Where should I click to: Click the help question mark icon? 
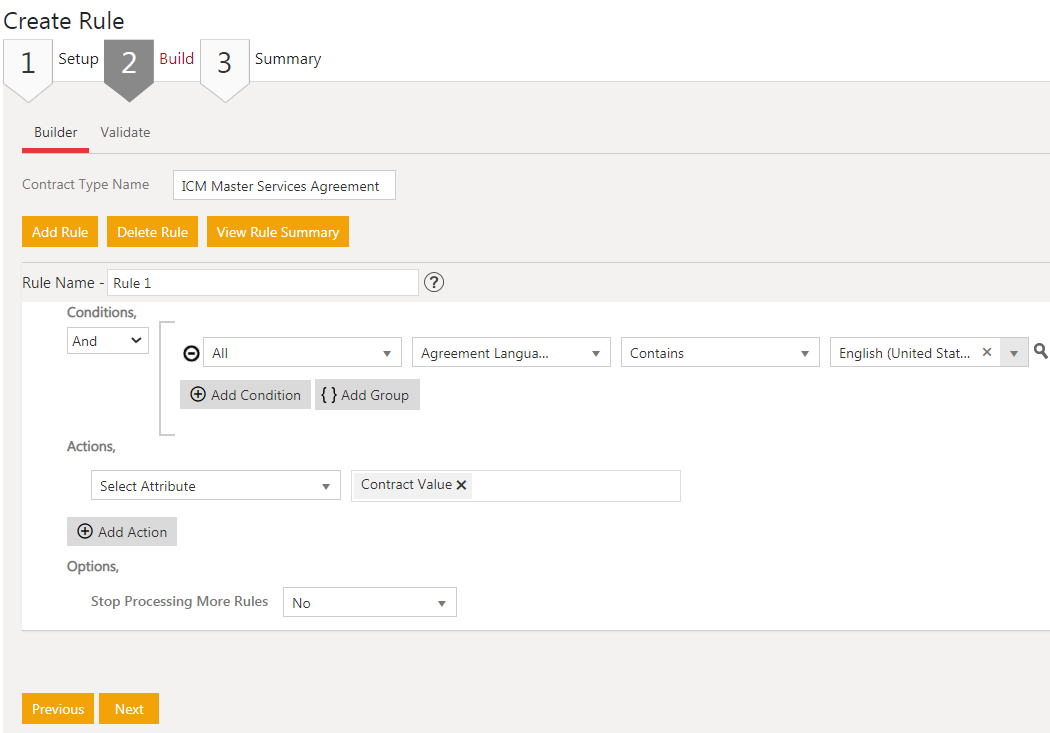pyautogui.click(x=434, y=282)
